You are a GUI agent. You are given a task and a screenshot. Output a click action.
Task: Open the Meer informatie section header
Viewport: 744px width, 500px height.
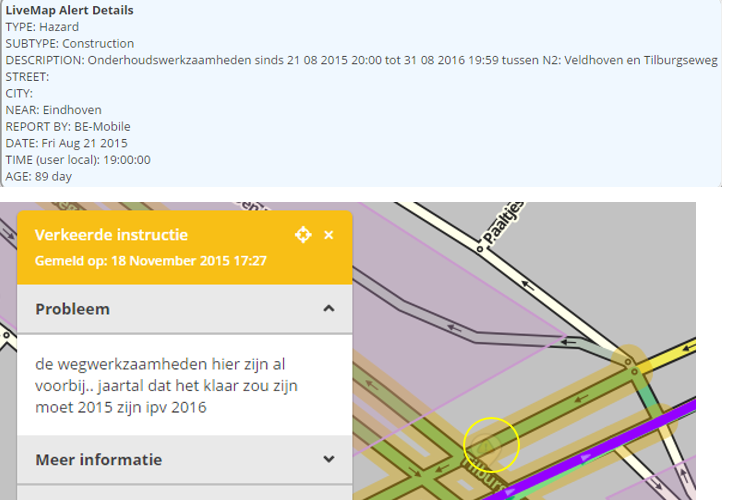click(98, 460)
